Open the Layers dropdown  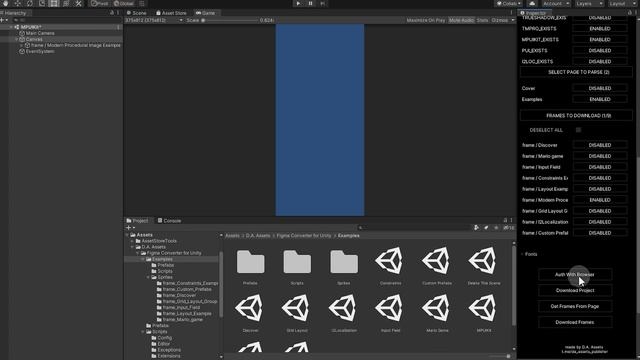pyautogui.click(x=589, y=3)
